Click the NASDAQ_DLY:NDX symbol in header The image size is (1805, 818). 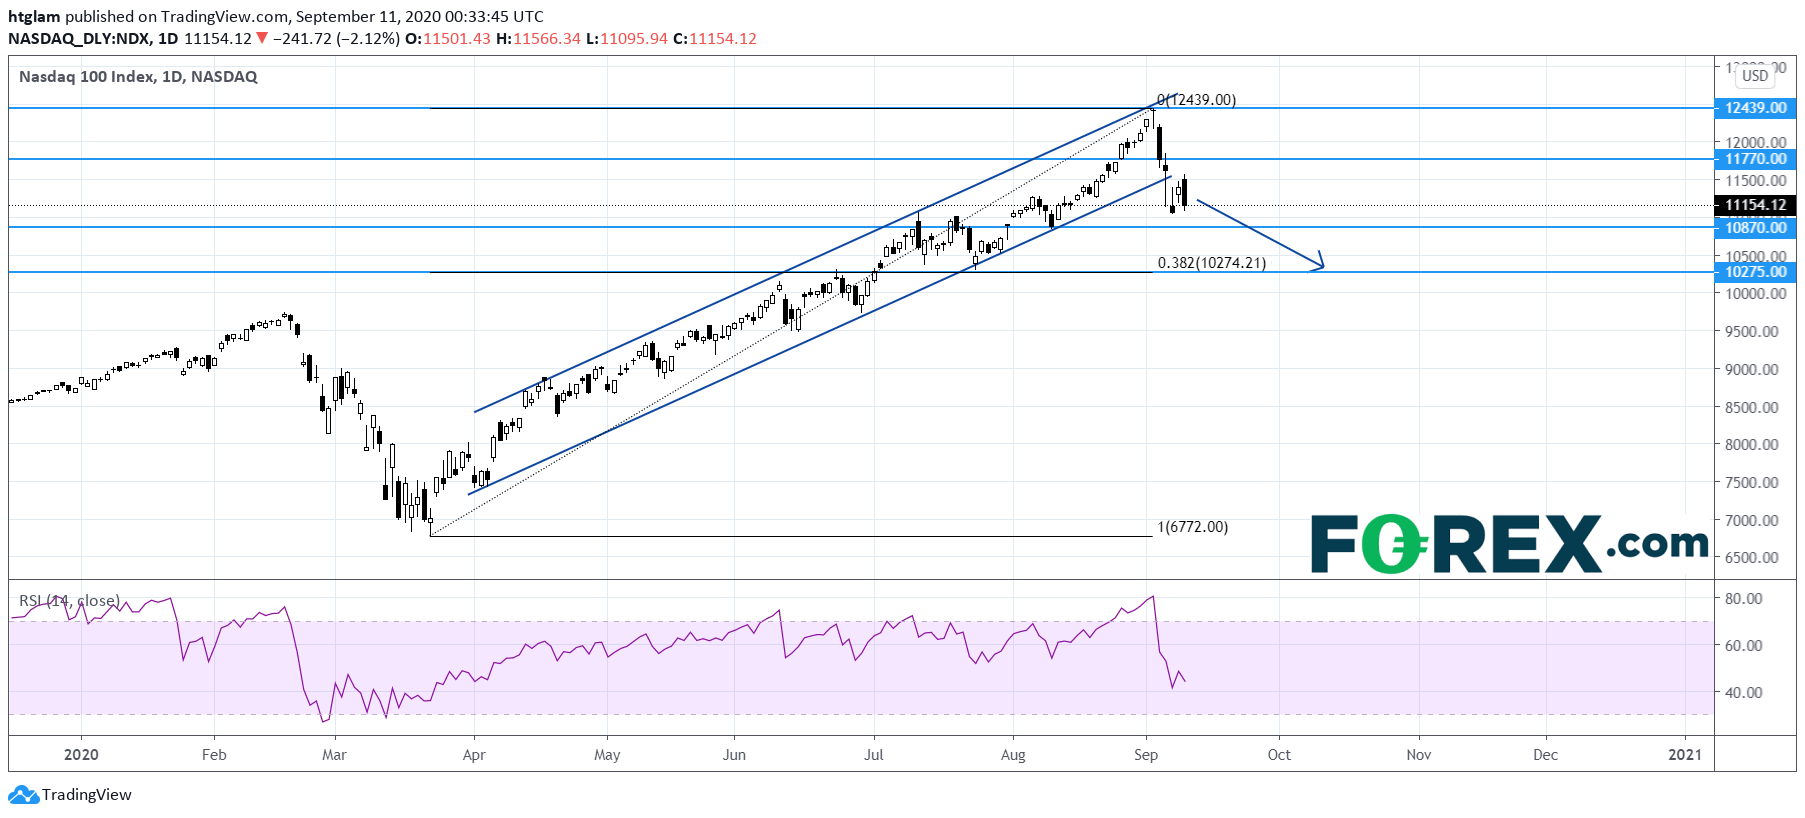click(79, 38)
